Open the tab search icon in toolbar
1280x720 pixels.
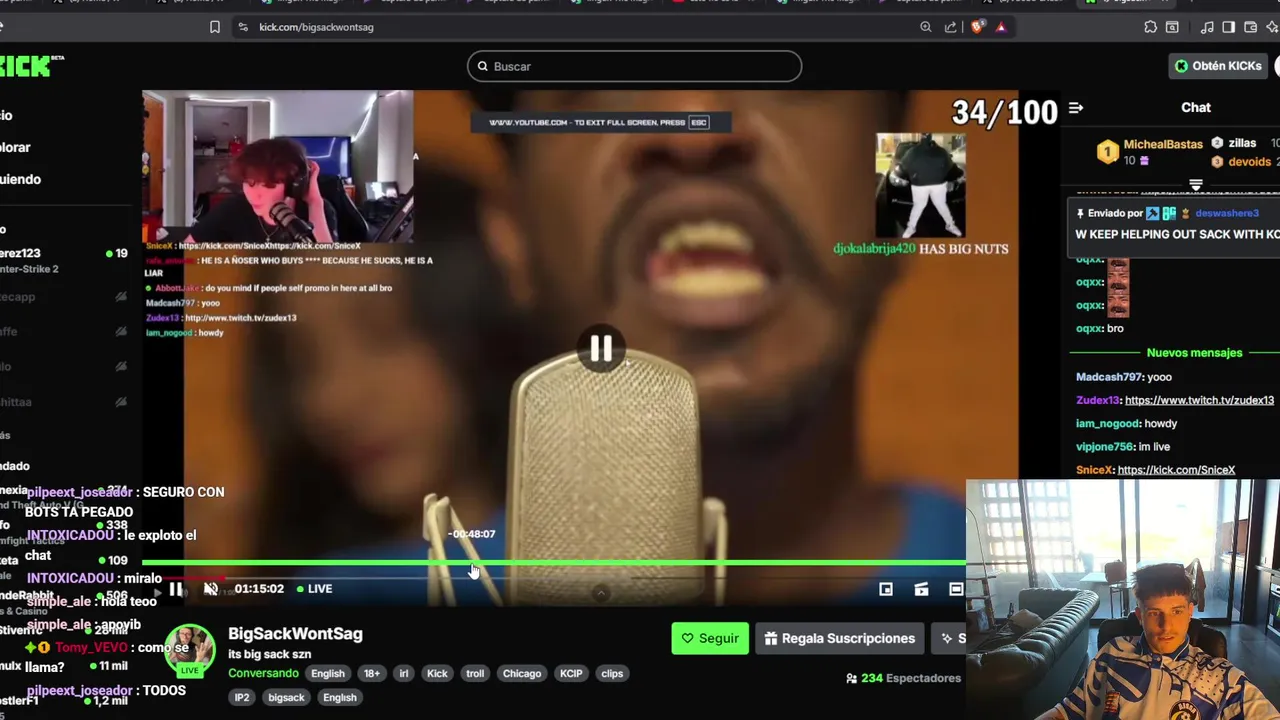point(1172,27)
